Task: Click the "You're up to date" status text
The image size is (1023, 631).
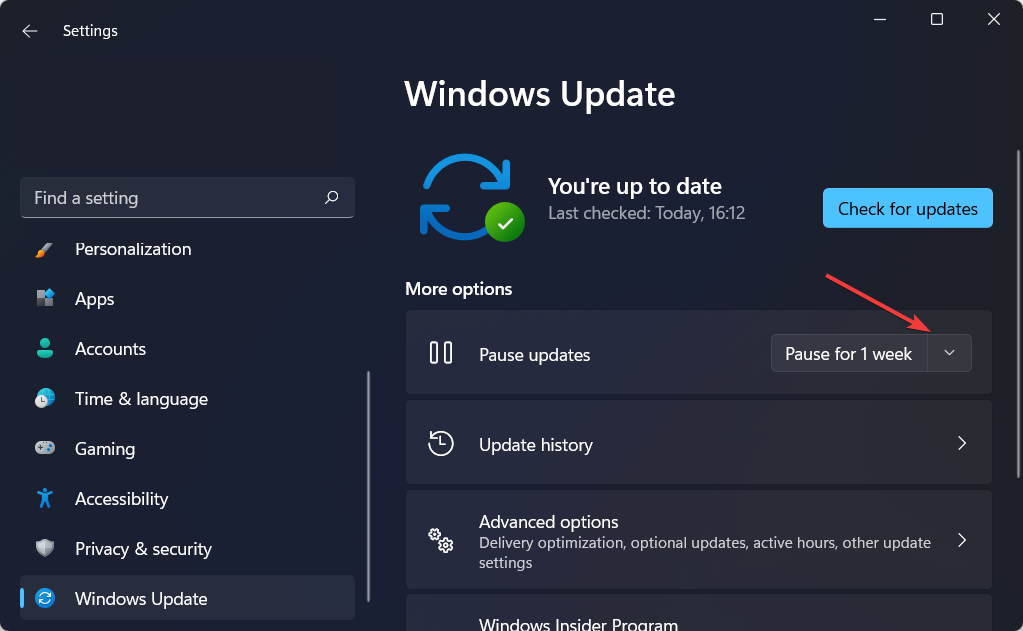Action: (635, 186)
